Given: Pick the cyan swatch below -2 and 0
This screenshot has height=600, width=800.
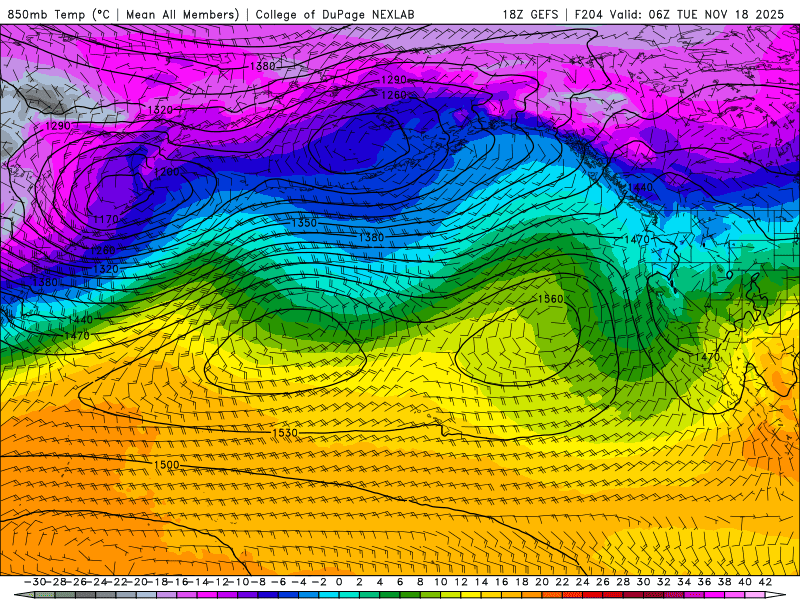Looking at the screenshot, I should [329, 595].
